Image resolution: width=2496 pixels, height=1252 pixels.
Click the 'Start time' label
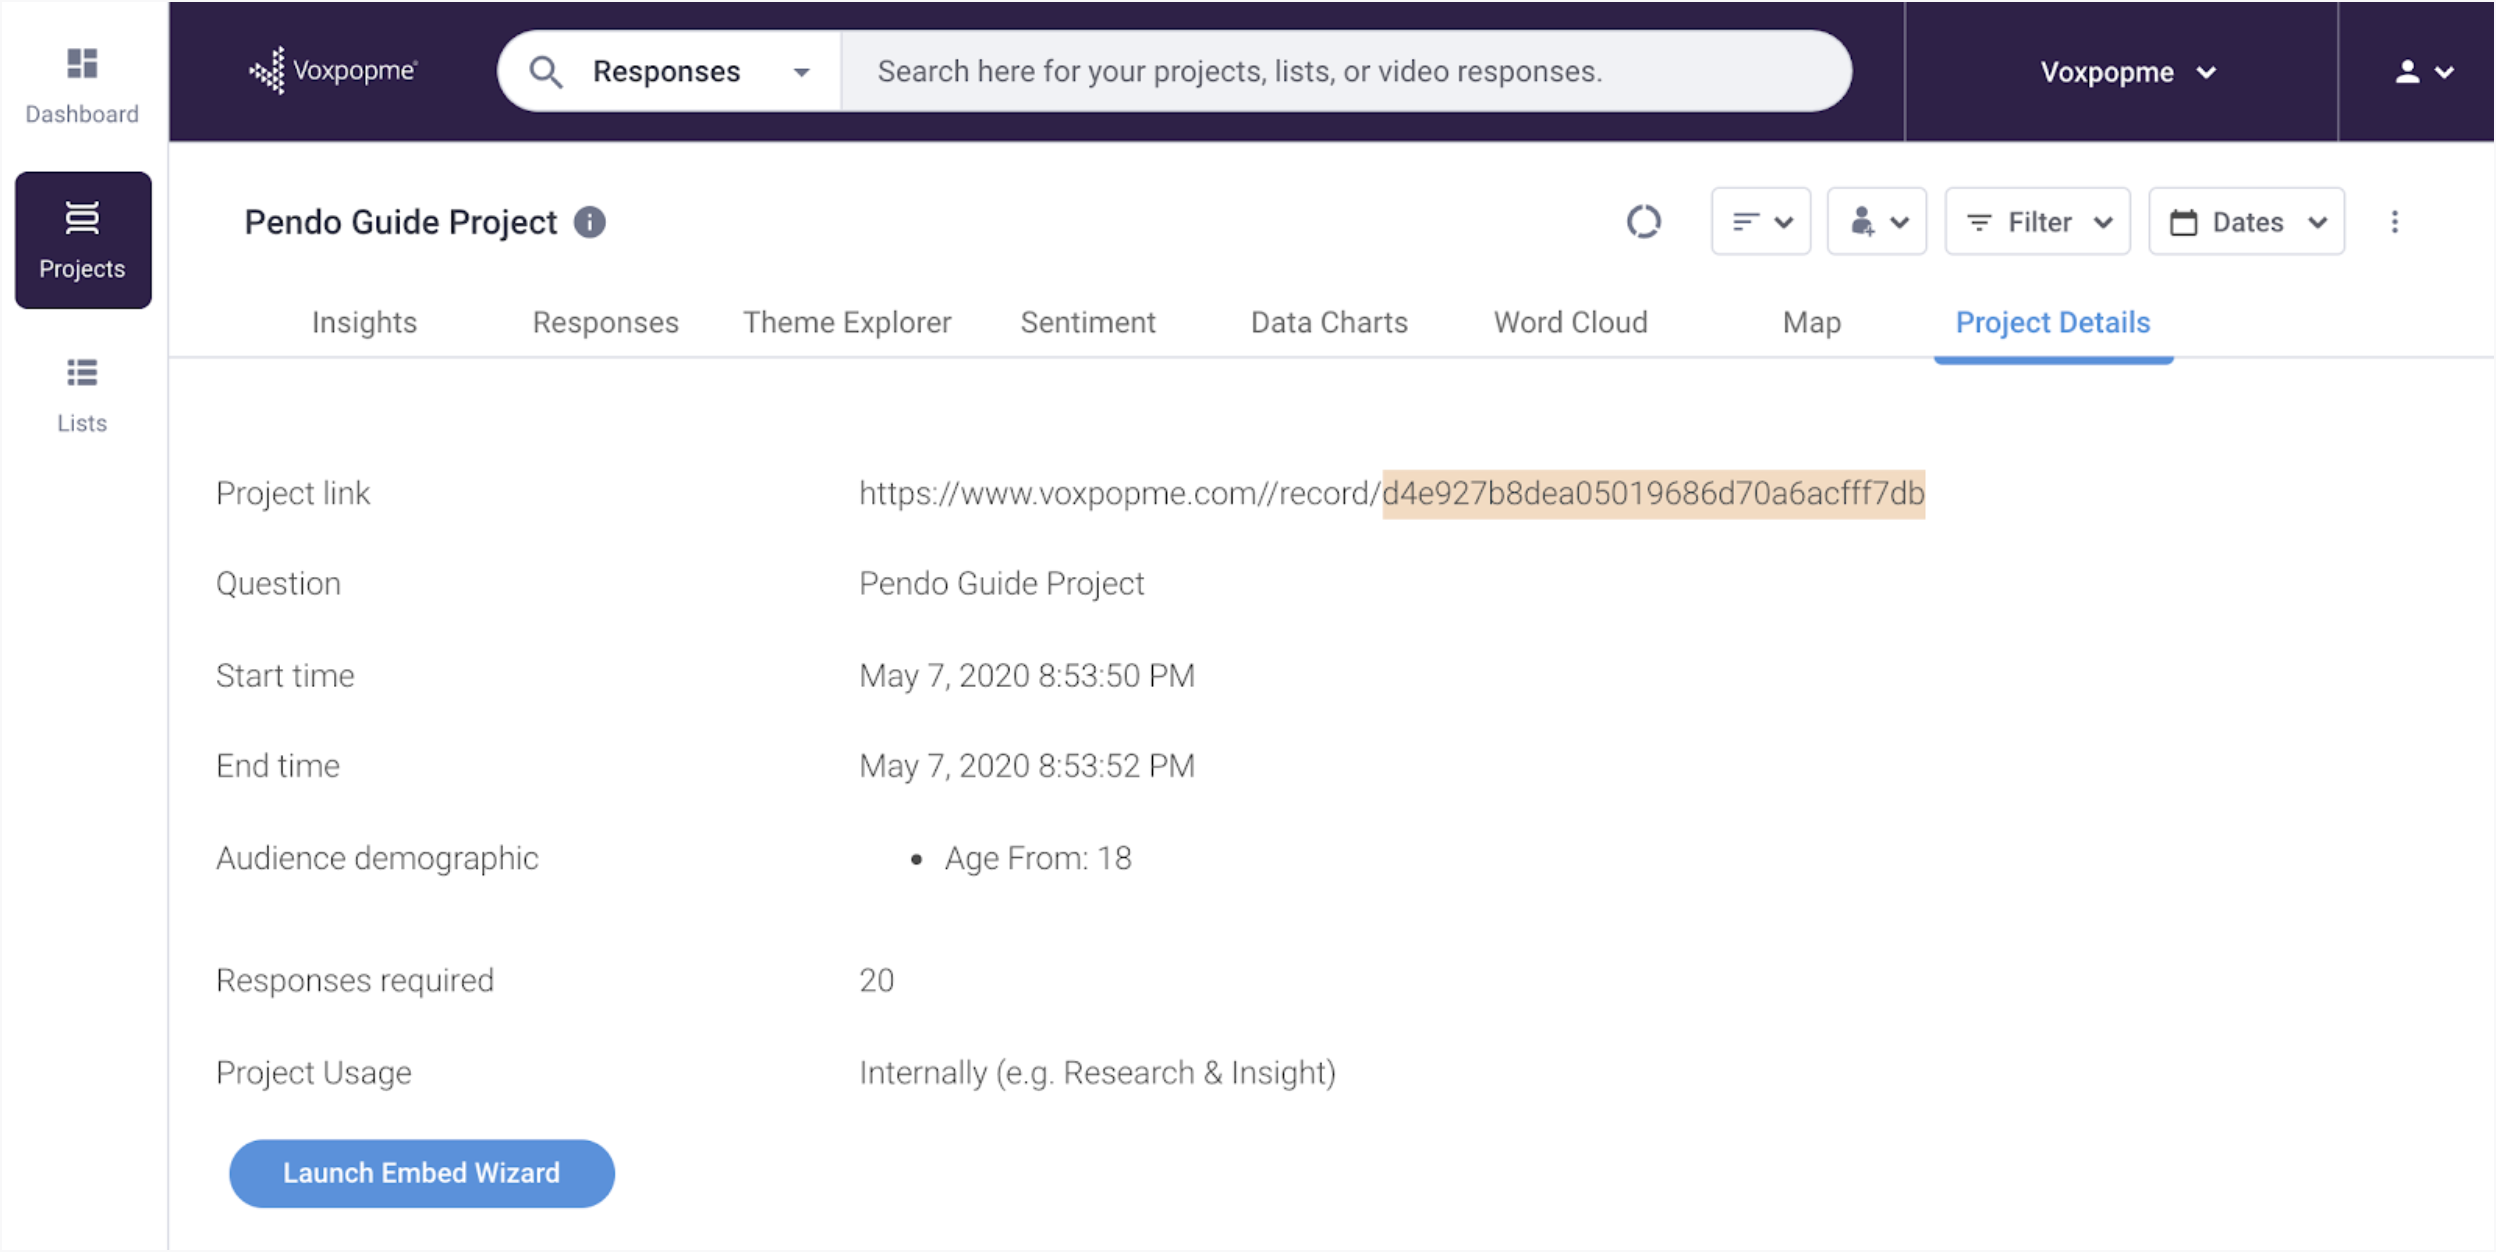(285, 676)
